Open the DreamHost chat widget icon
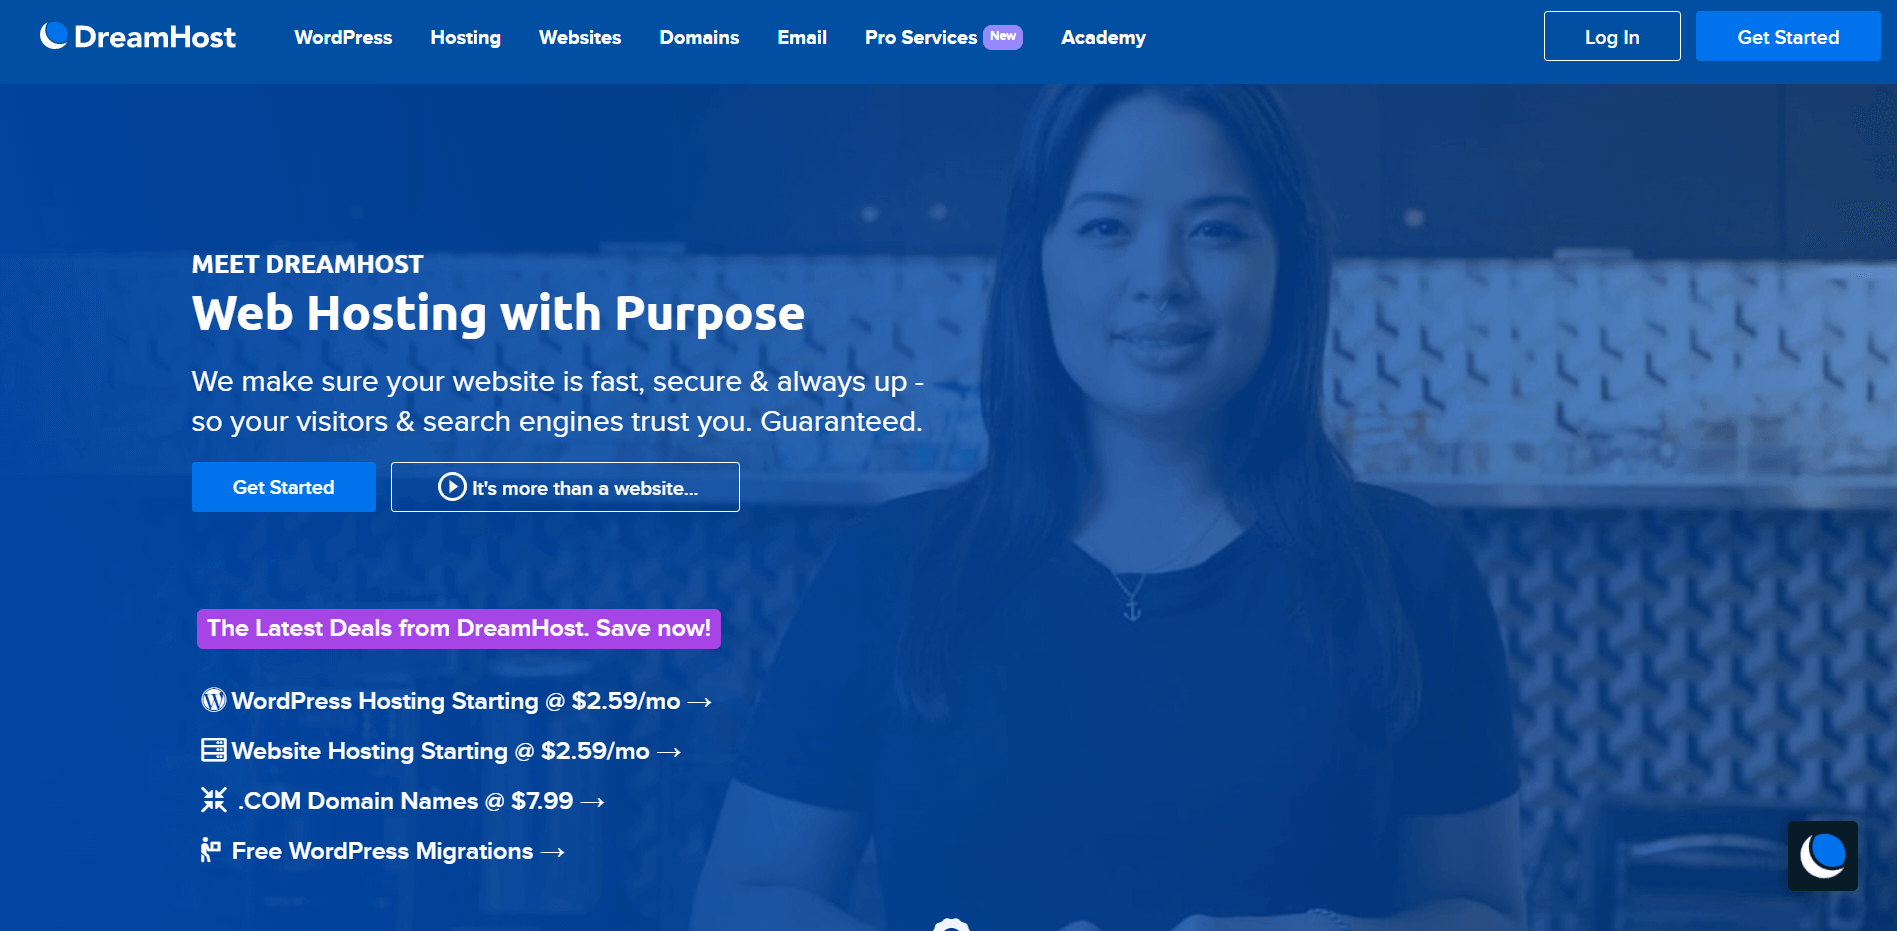Viewport: 1897px width, 931px height. click(x=1822, y=856)
